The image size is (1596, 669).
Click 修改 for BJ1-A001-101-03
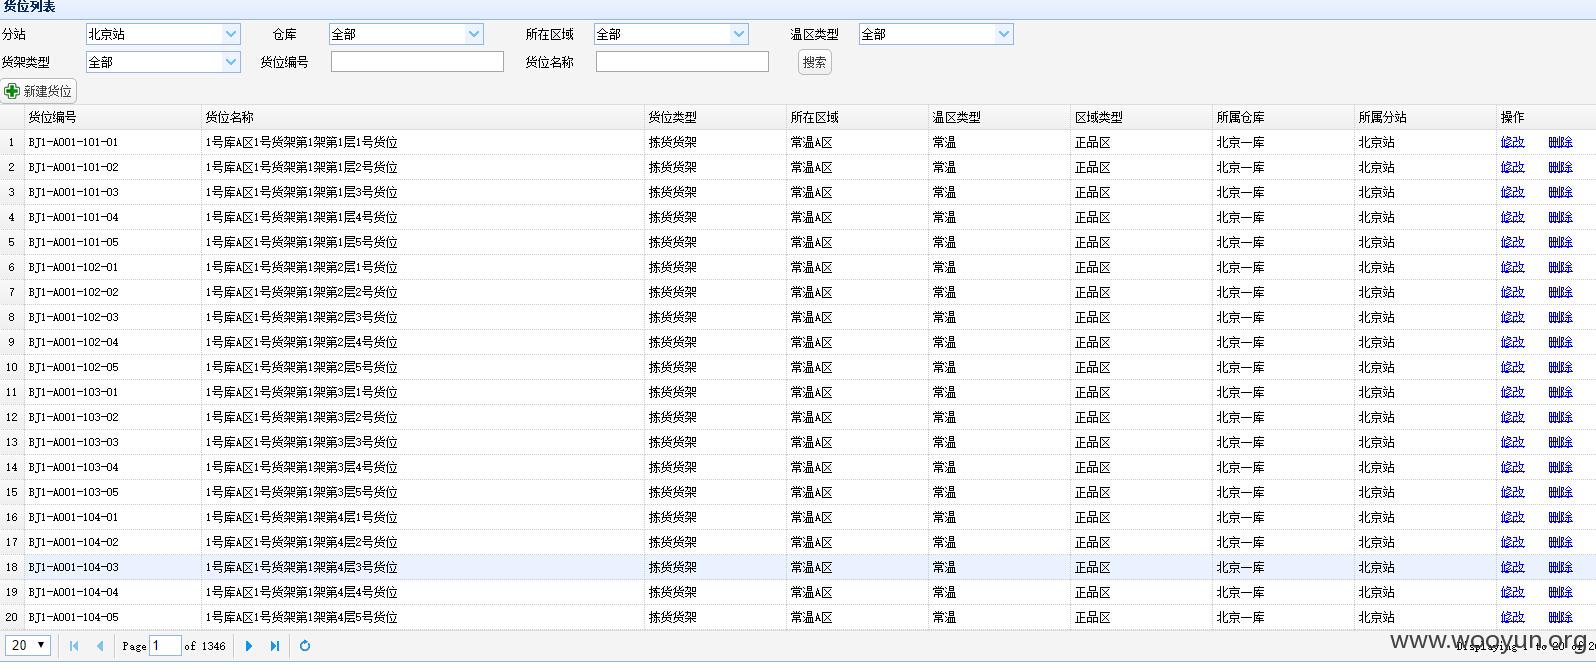[1513, 192]
